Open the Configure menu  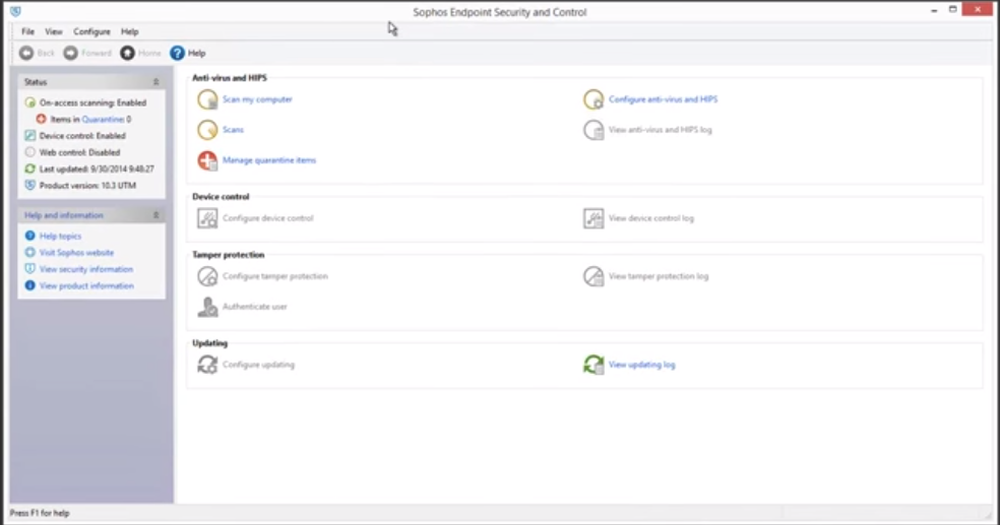pos(92,31)
